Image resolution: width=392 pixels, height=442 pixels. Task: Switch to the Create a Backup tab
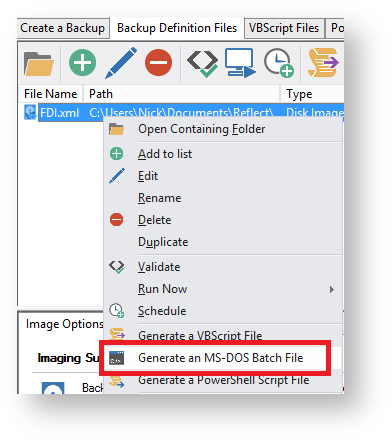(x=63, y=28)
